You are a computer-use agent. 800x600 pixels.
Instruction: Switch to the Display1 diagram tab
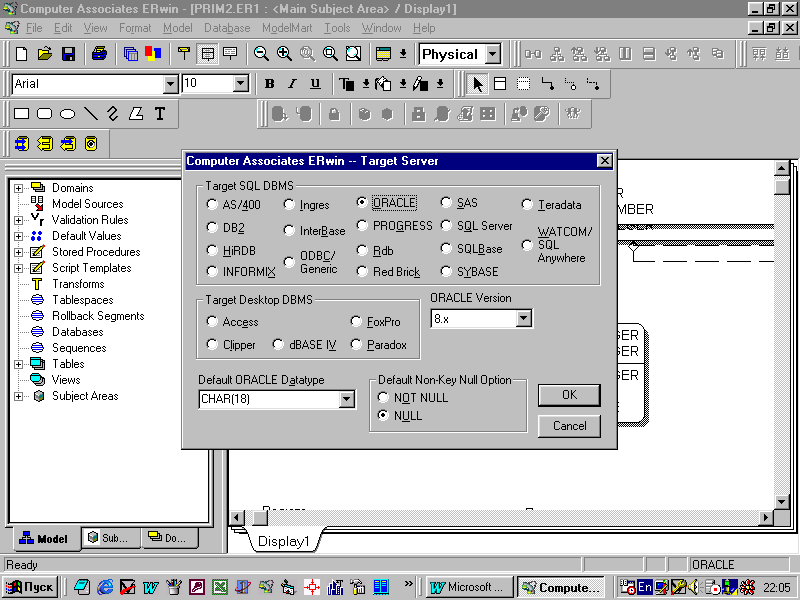click(284, 541)
